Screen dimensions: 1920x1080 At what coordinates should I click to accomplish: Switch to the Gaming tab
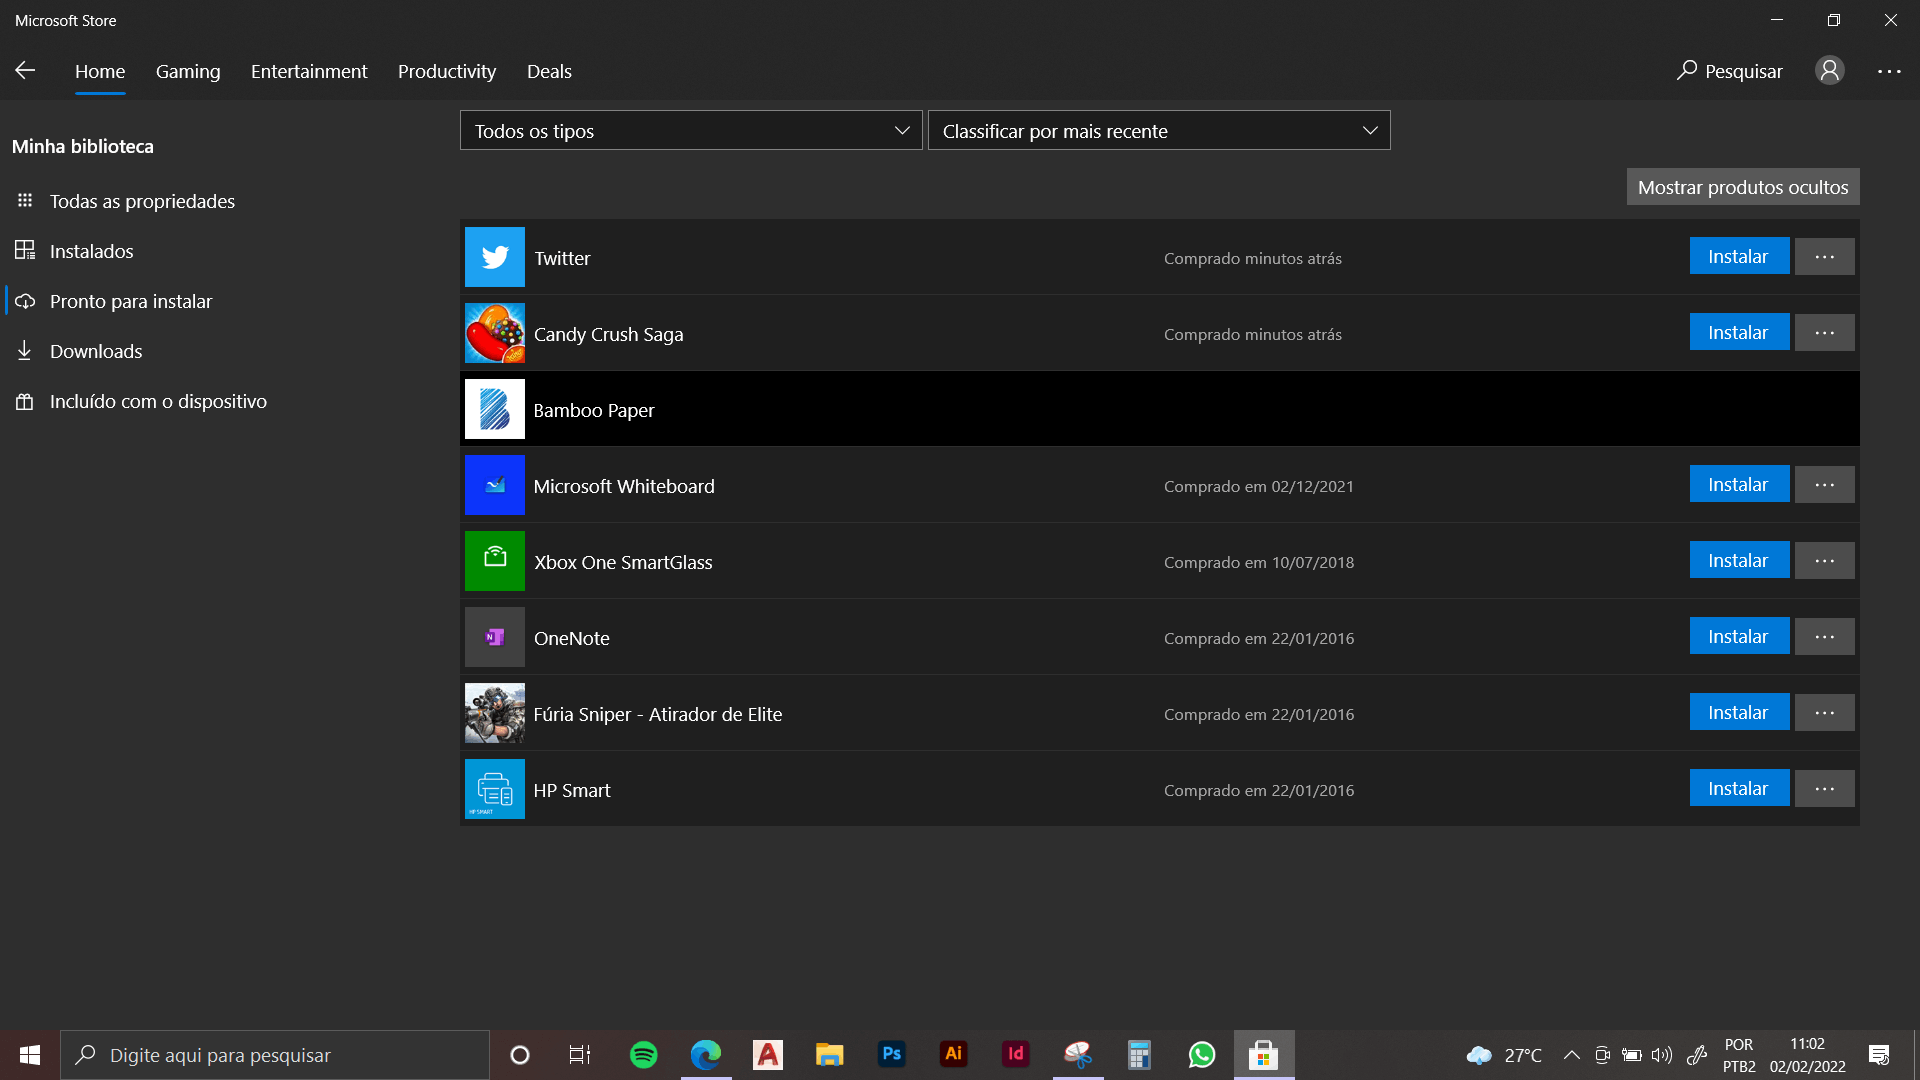coord(188,71)
